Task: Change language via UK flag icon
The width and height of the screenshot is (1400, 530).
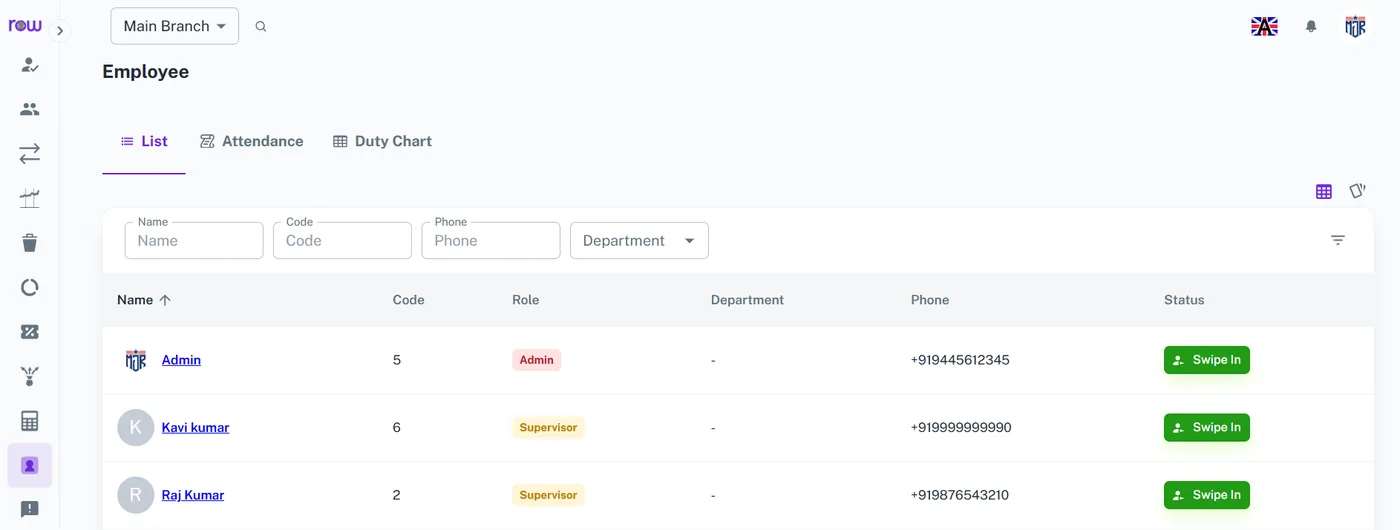Action: coord(1264,27)
